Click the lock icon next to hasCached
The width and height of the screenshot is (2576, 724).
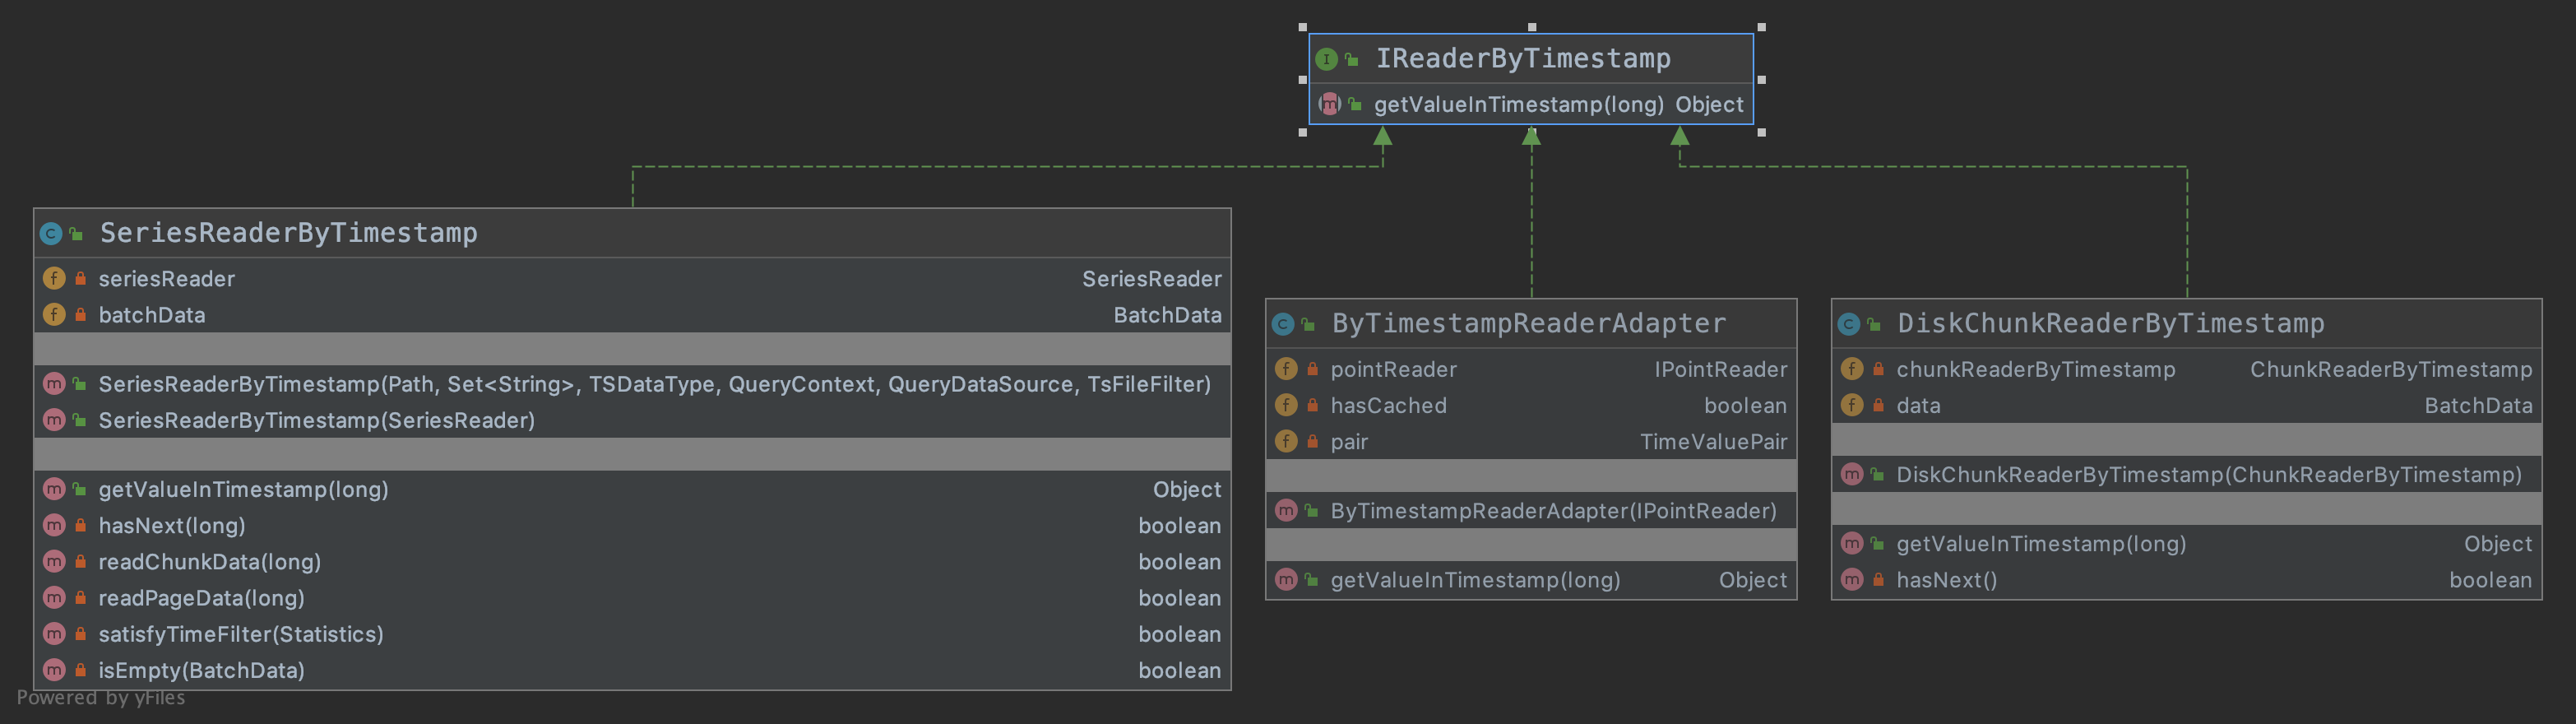point(1312,404)
